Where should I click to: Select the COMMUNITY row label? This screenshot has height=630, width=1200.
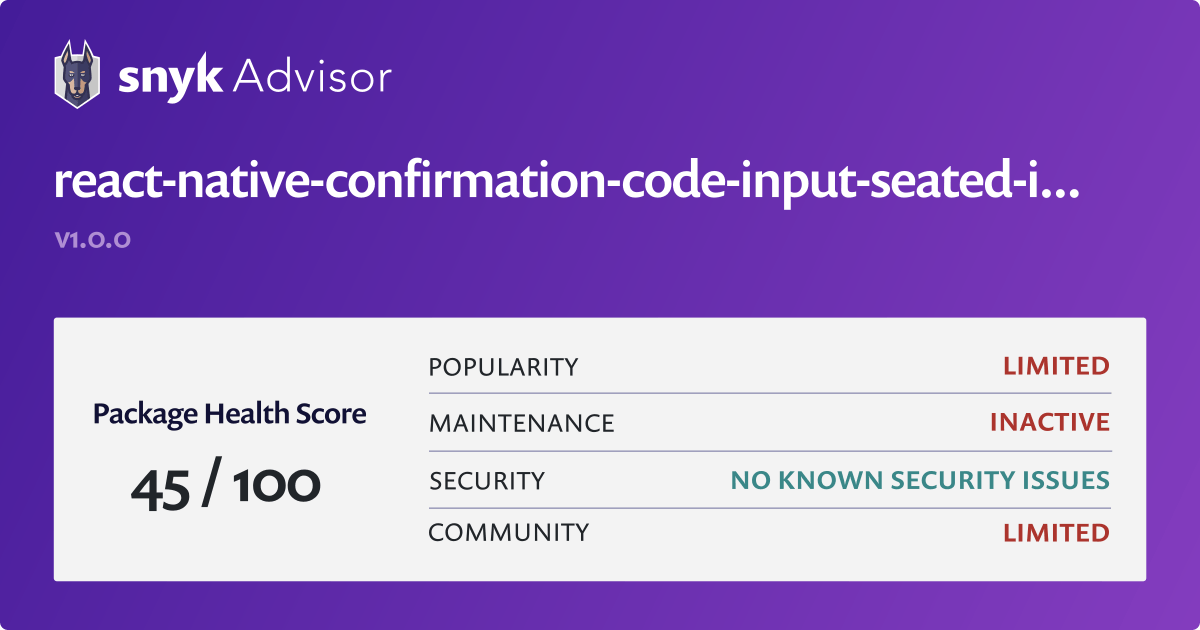[x=509, y=533]
